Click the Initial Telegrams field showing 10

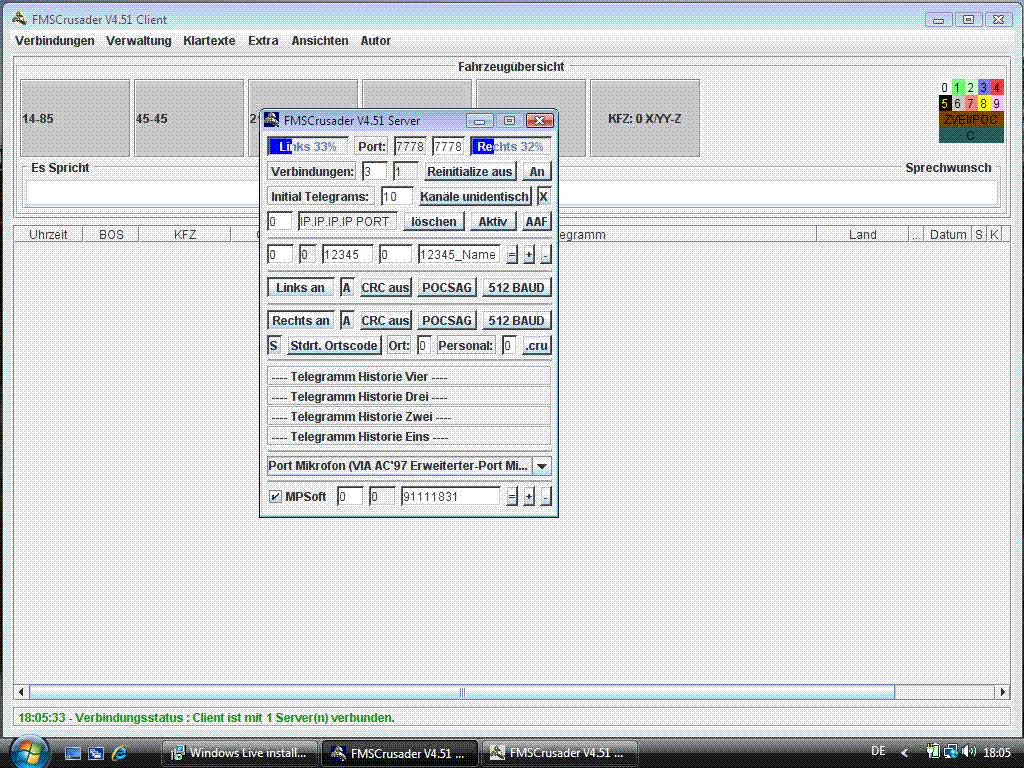tap(396, 197)
